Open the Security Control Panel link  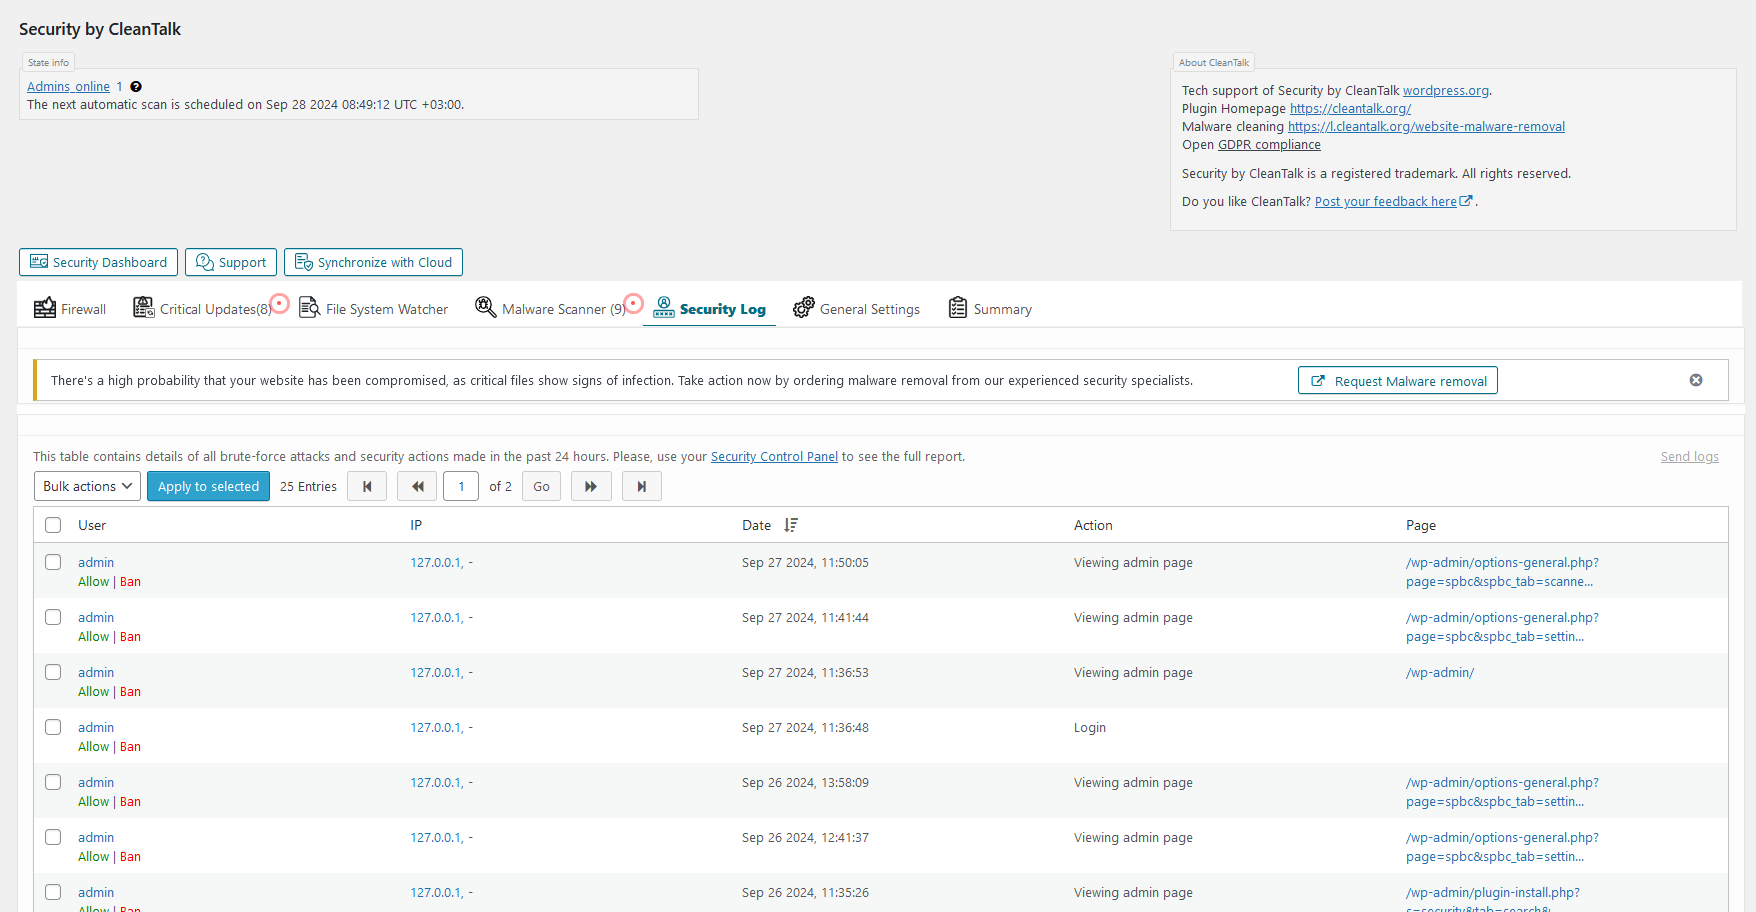click(774, 457)
